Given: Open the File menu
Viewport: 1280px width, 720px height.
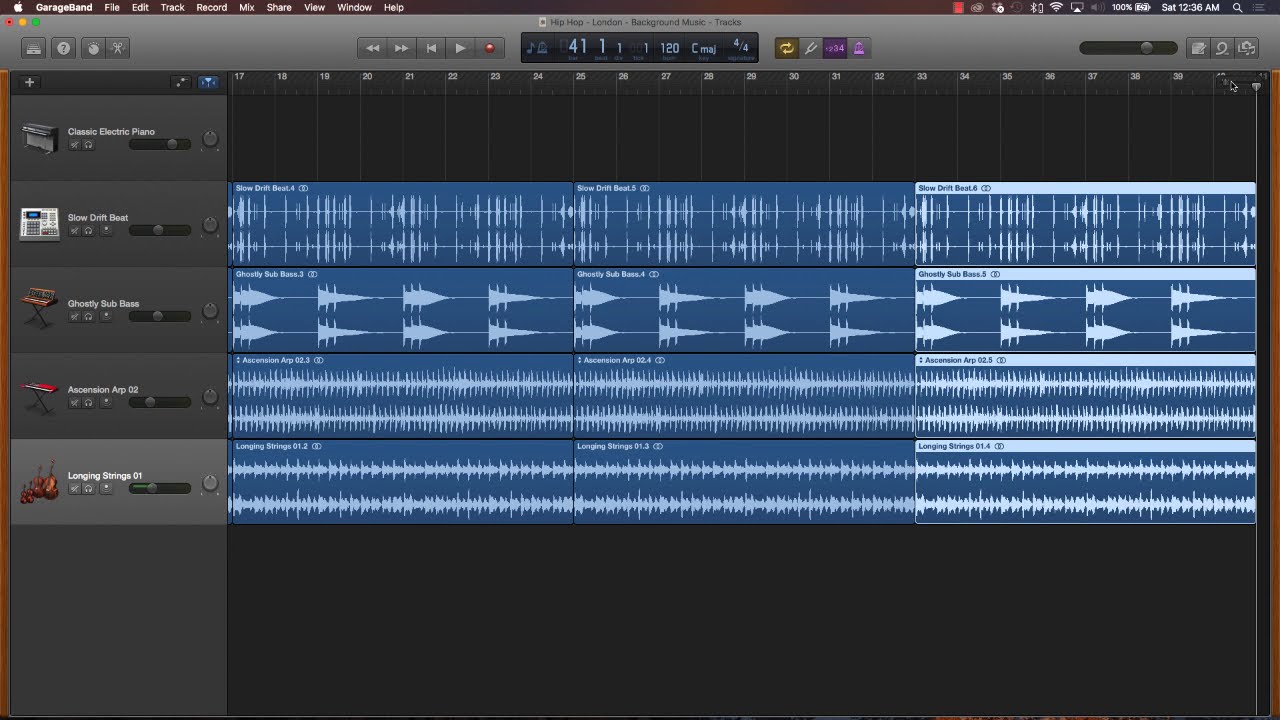Looking at the screenshot, I should pos(112,7).
